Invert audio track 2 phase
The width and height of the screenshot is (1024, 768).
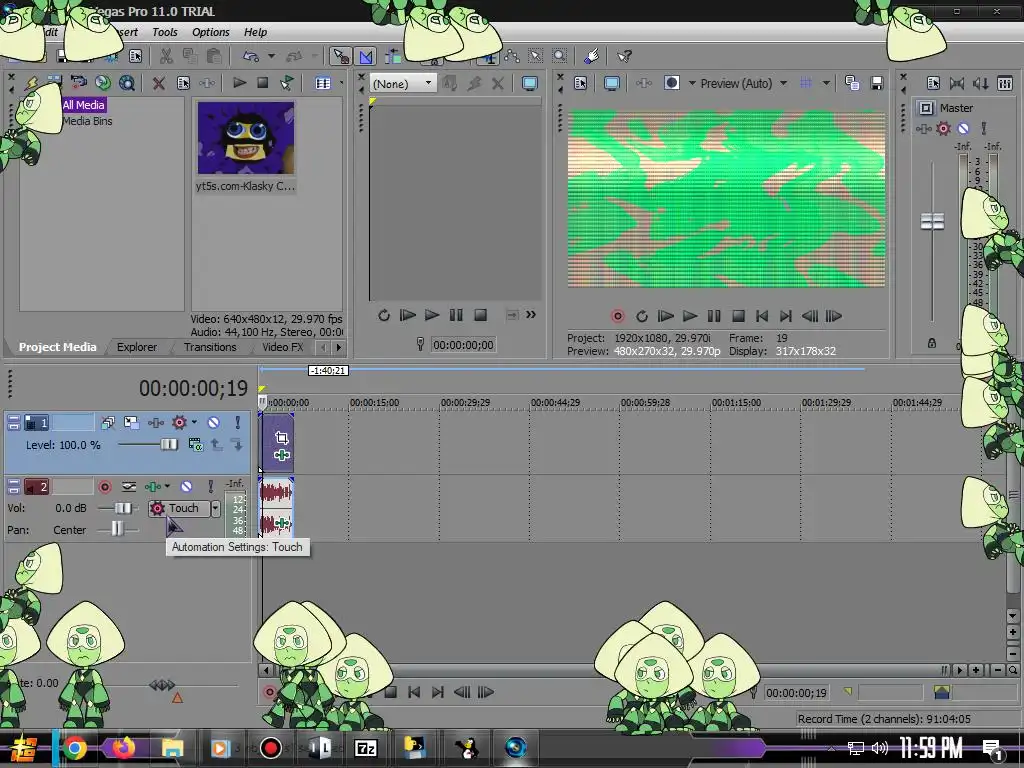(129, 487)
